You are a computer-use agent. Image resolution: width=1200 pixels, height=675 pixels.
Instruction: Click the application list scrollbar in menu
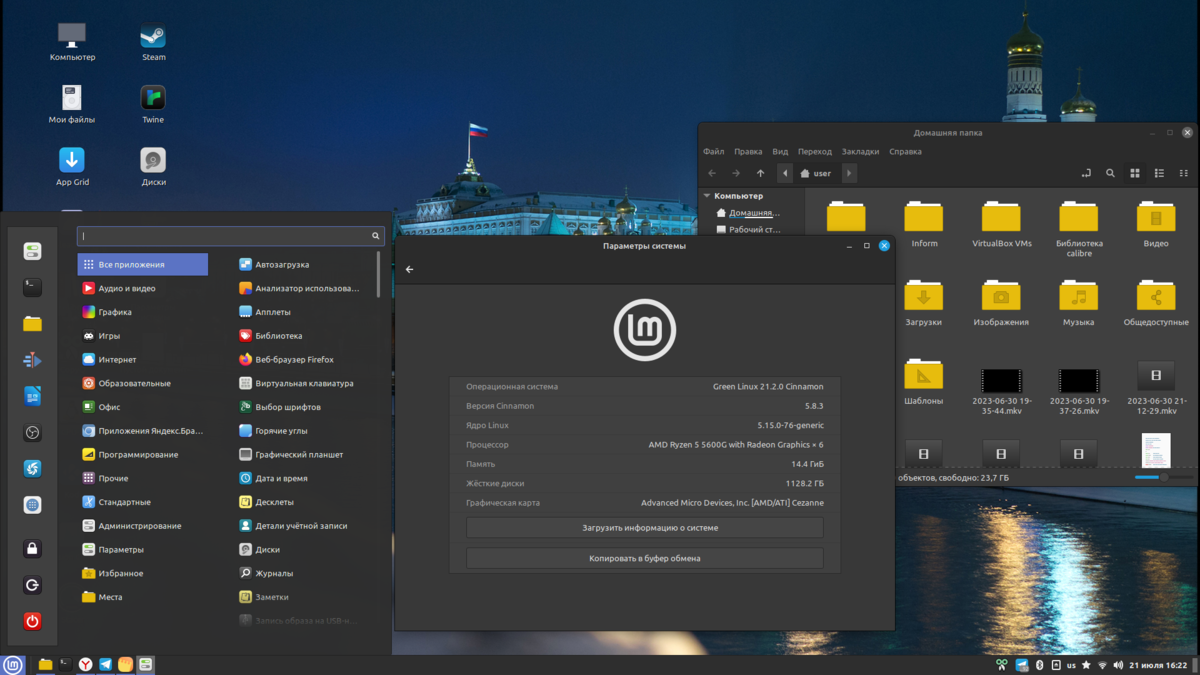tap(378, 274)
